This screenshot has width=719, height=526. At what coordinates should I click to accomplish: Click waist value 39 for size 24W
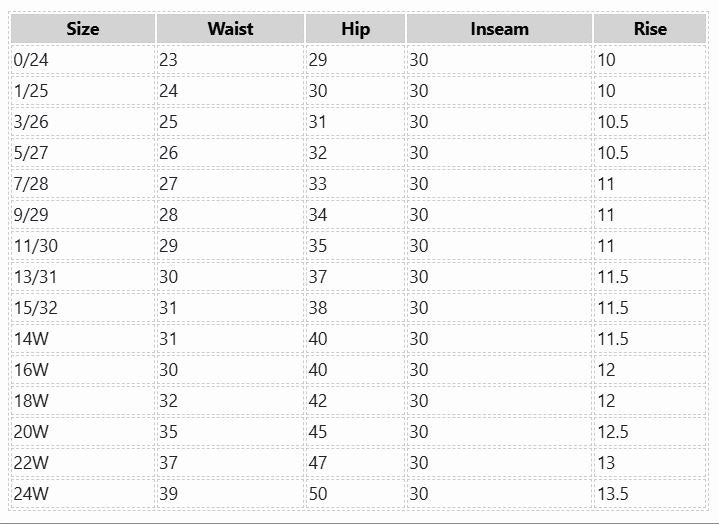tap(168, 494)
